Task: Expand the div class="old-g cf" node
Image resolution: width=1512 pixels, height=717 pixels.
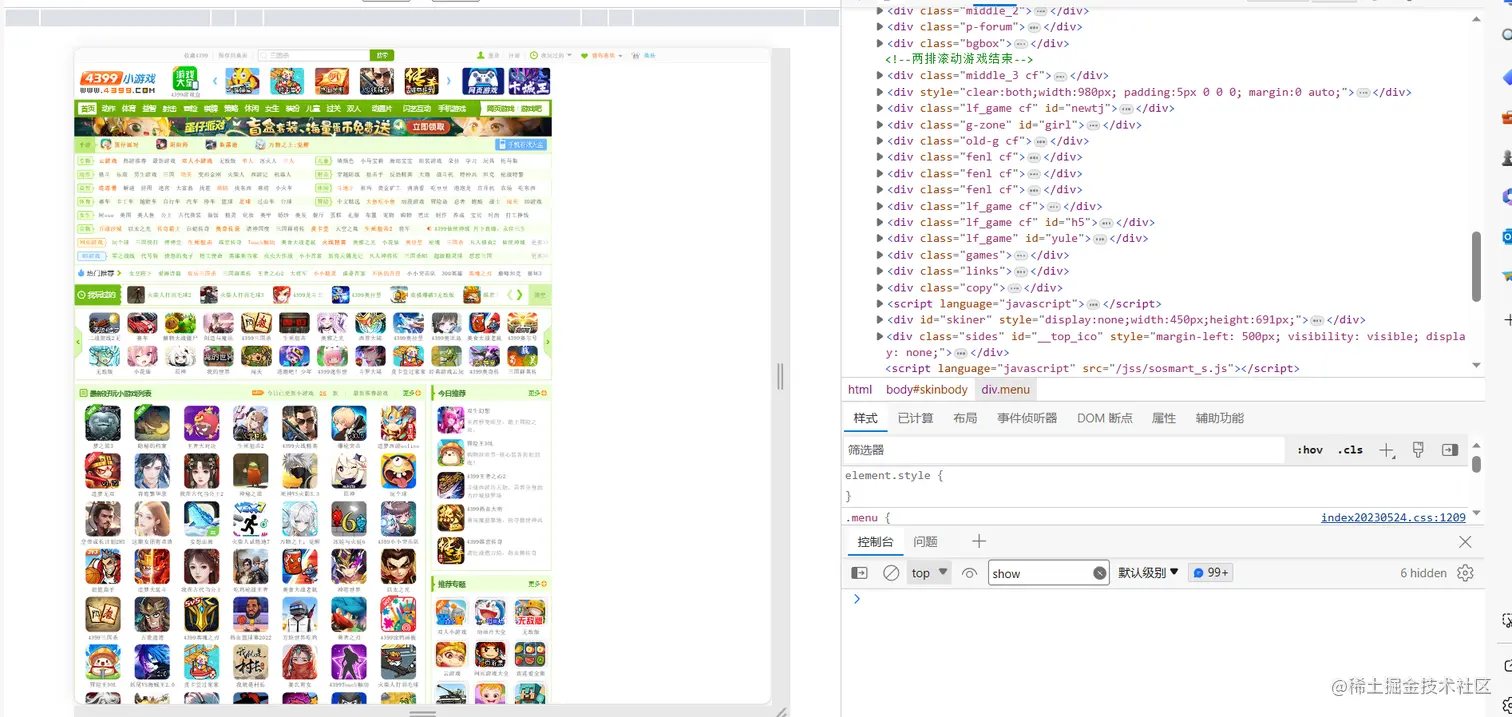Action: (880, 141)
